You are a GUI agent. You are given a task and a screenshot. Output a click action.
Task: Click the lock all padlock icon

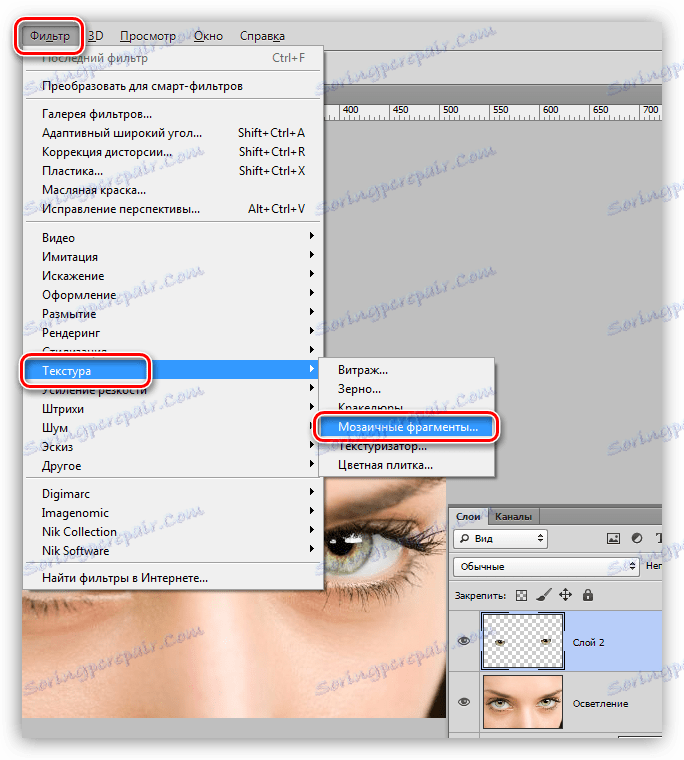coord(588,595)
